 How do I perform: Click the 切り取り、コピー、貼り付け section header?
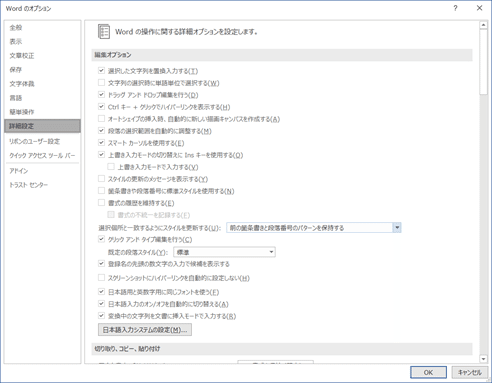coord(282,349)
